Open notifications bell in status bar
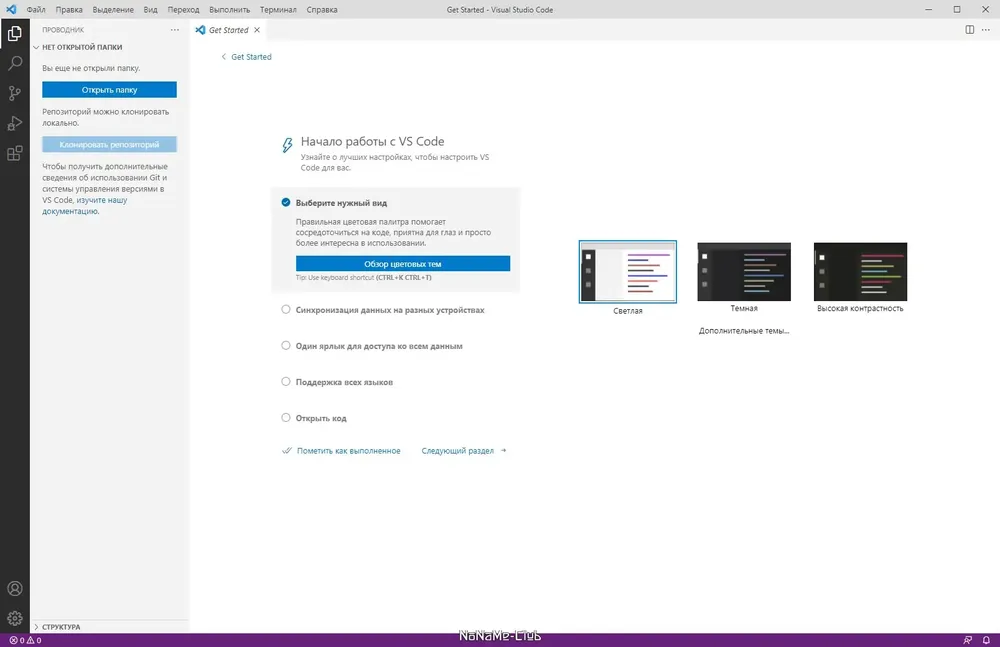Viewport: 1000px width, 647px height. click(x=986, y=640)
